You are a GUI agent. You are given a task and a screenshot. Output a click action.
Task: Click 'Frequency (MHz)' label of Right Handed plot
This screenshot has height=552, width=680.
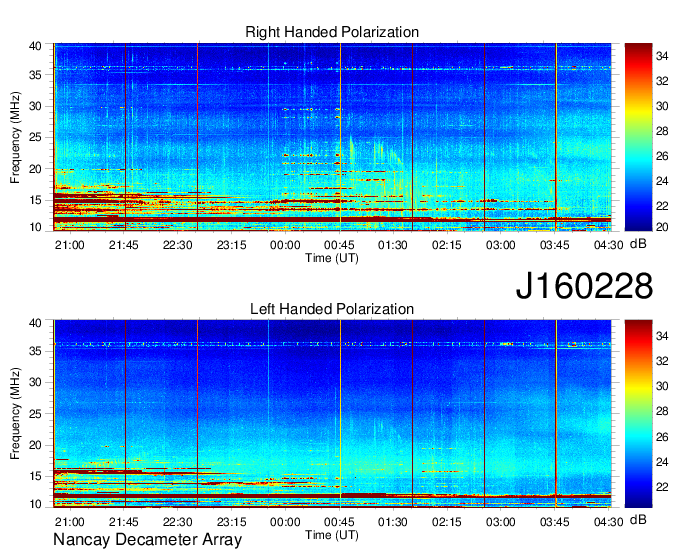coord(15,137)
